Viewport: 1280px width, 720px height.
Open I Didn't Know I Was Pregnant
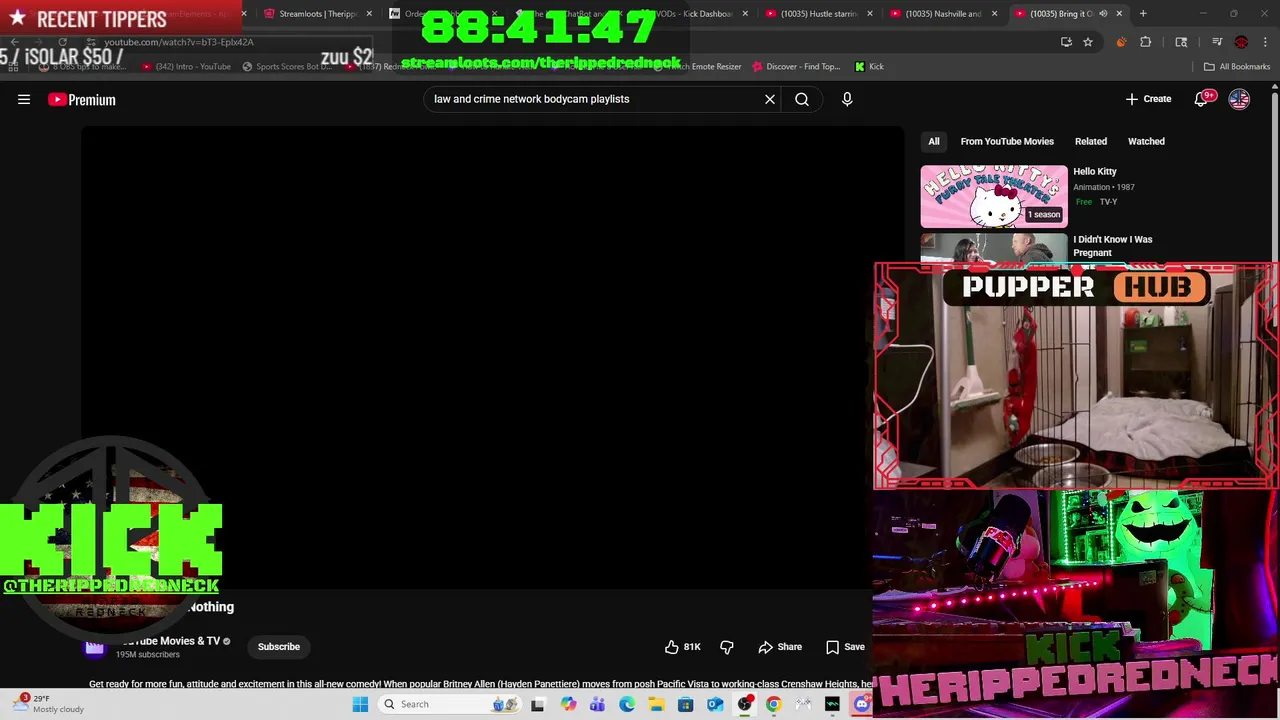[x=1113, y=246]
